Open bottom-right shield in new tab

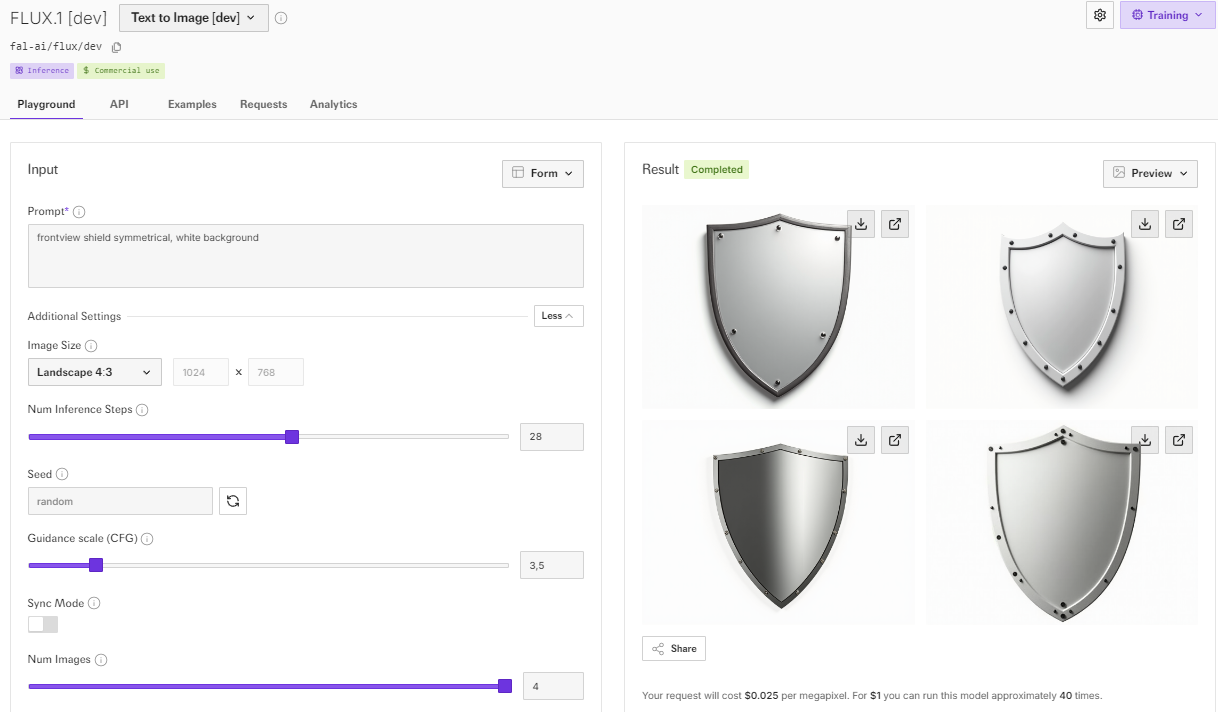point(1179,439)
